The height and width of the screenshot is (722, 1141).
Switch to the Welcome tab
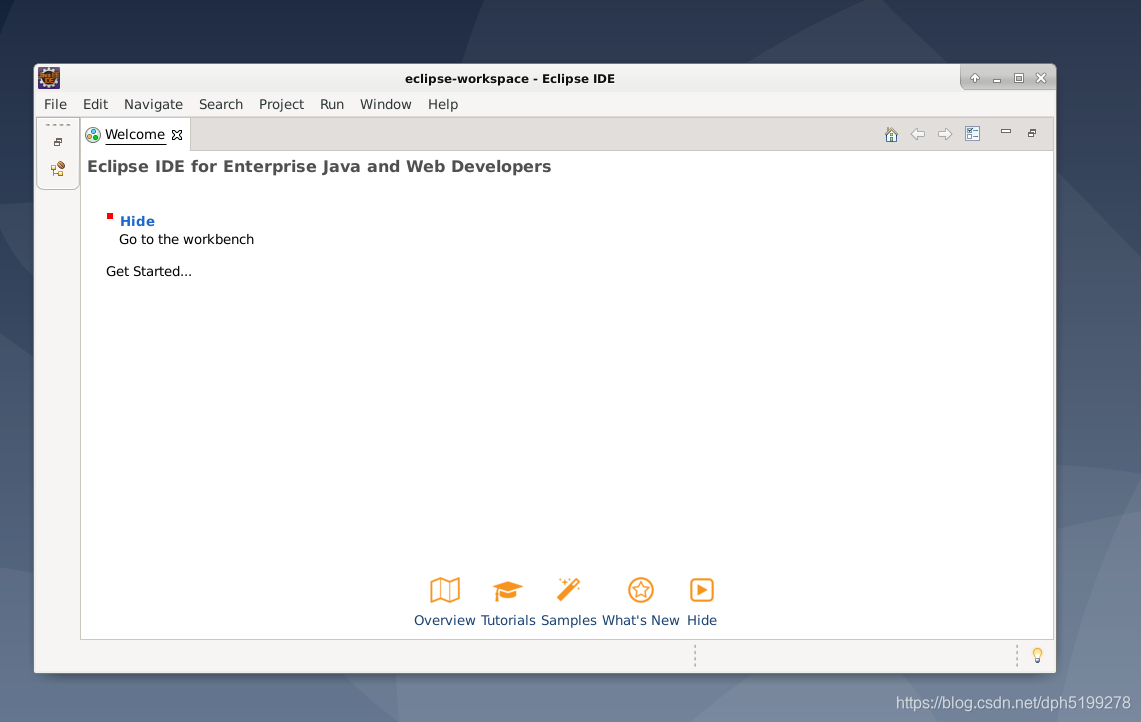tap(135, 134)
